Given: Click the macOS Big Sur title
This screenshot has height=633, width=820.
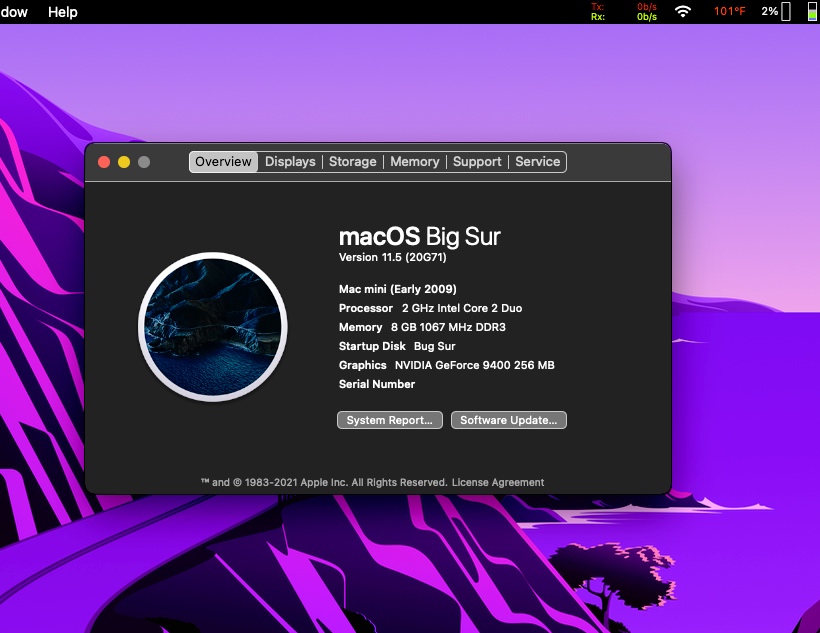Looking at the screenshot, I should click(420, 236).
